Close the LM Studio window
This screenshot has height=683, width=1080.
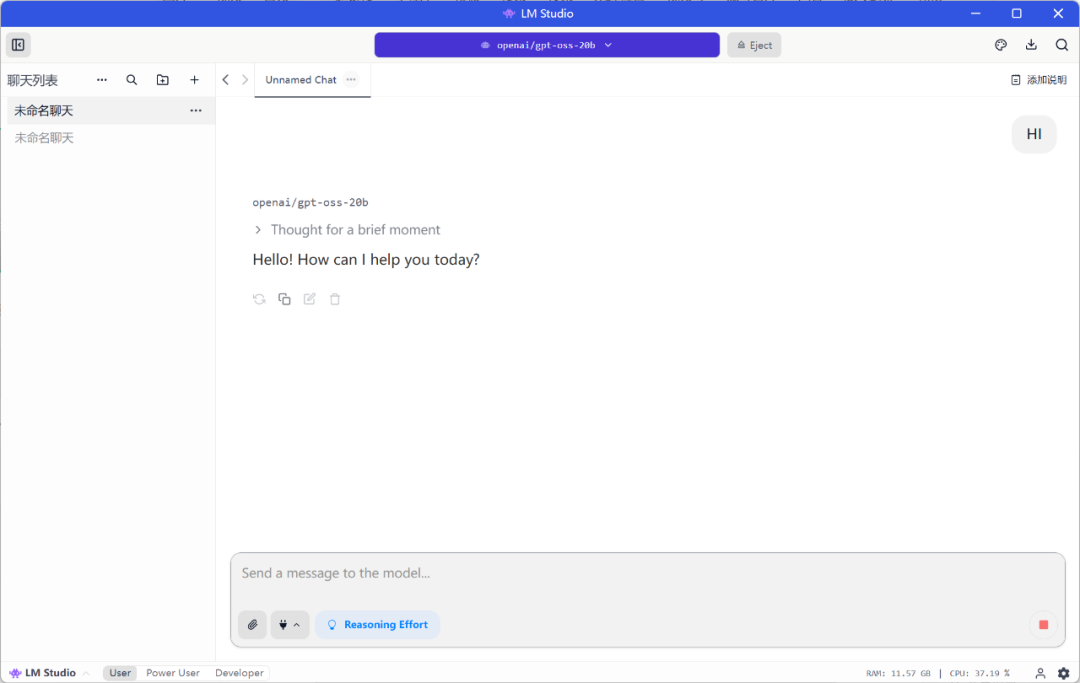1058,13
